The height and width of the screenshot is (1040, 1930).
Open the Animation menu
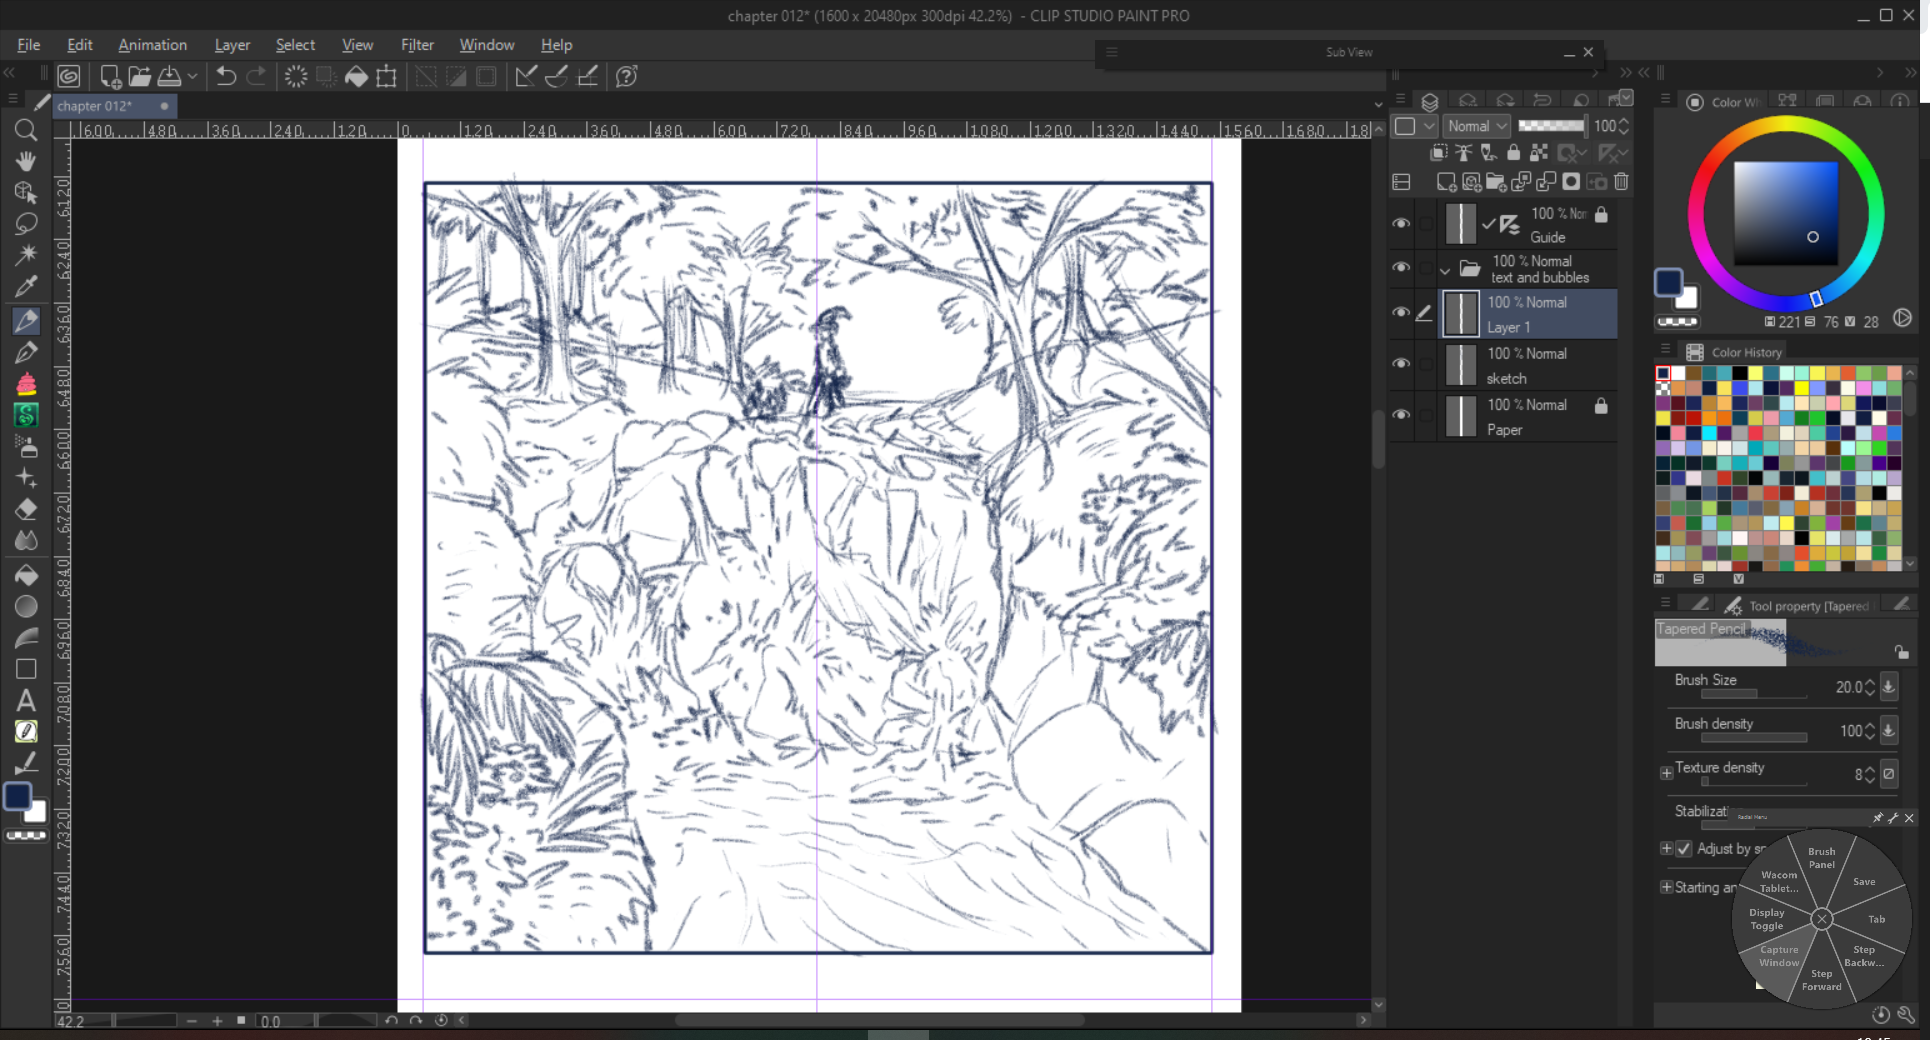(x=152, y=45)
